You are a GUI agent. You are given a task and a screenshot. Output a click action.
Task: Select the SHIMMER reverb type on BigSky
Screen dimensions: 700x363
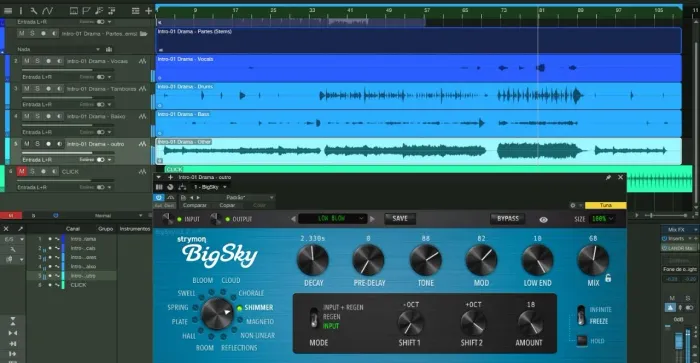click(x=259, y=308)
